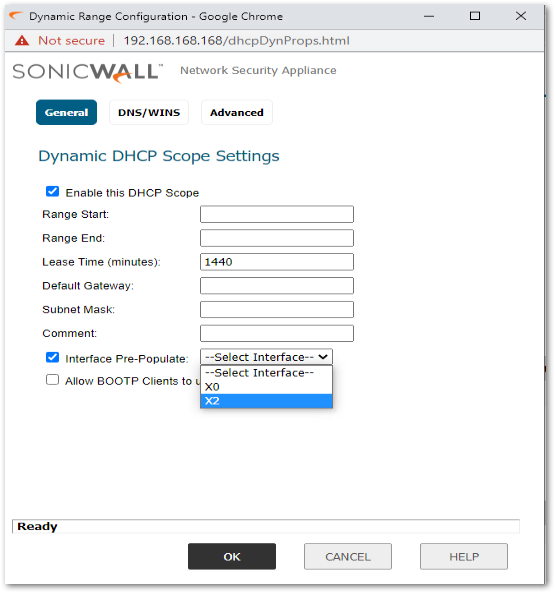Viewport: 555px width, 593px height.
Task: Toggle the Interface Pre-Populate checkbox
Action: 53,357
